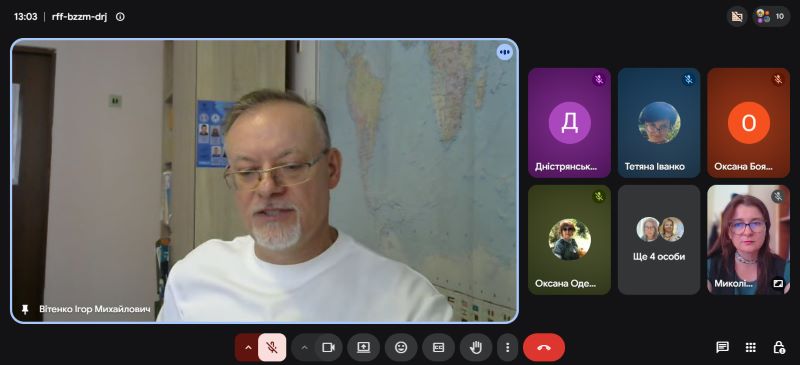This screenshot has width=800, height=365.
Task: Select the Оксана Боя... participant tile
Action: (748, 123)
